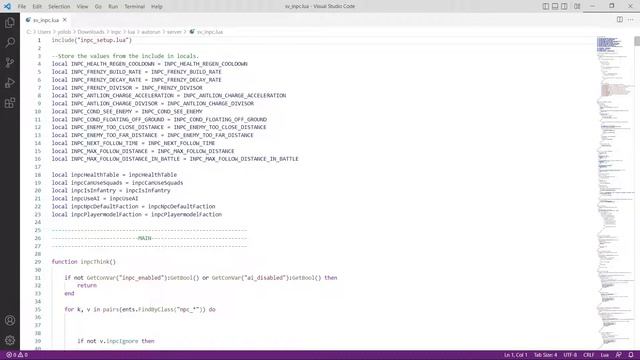Click the local inpcUseAI line
Image resolution: width=640 pixels, height=360 pixels.
pos(95,198)
